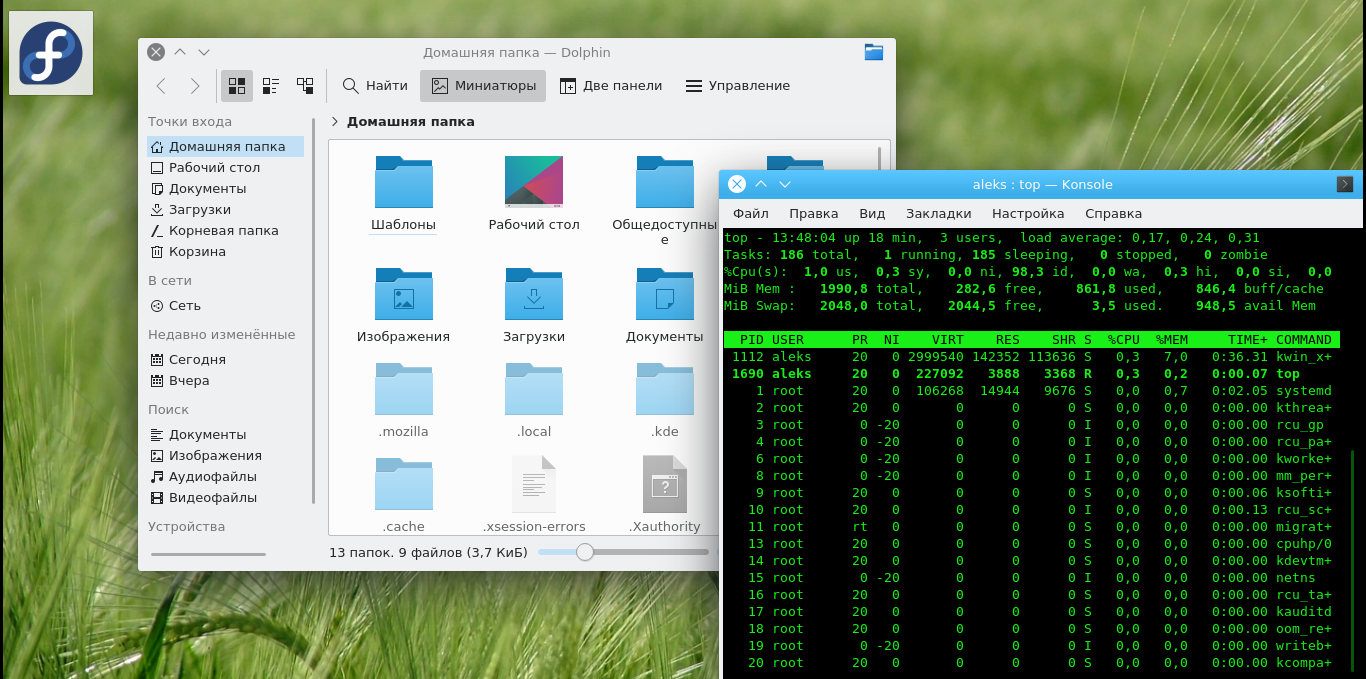Open the Закладки menu in Konsole
Viewport: 1366px width, 679px height.
point(938,213)
